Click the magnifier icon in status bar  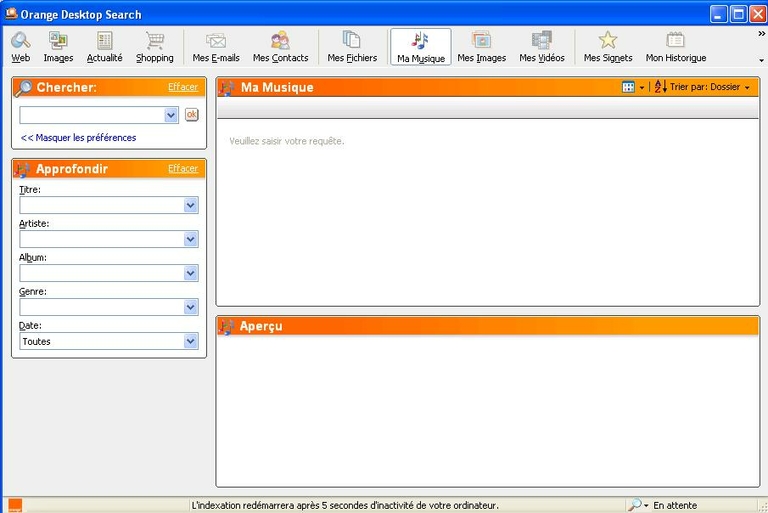click(634, 504)
